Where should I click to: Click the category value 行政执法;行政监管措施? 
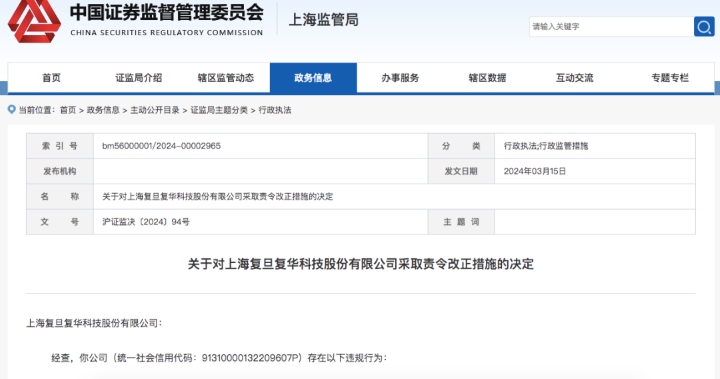coord(546,146)
